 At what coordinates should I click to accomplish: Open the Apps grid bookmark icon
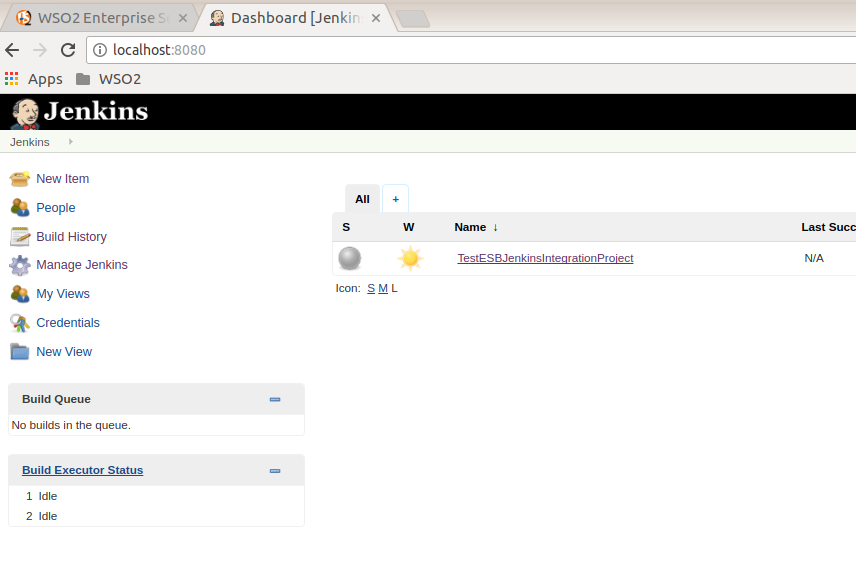pyautogui.click(x=11, y=79)
